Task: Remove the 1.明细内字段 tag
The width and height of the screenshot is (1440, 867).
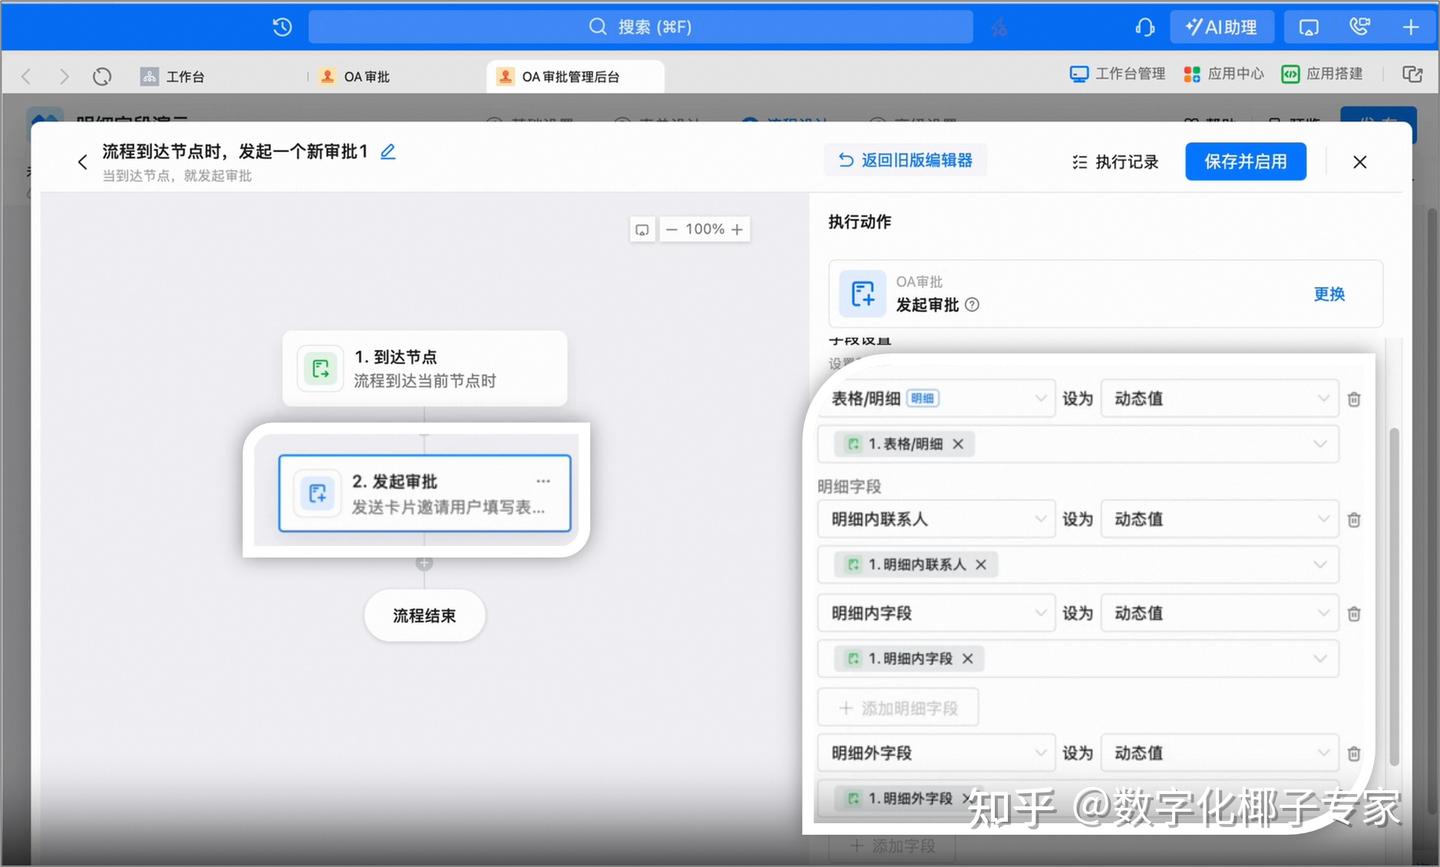Action: [968, 659]
